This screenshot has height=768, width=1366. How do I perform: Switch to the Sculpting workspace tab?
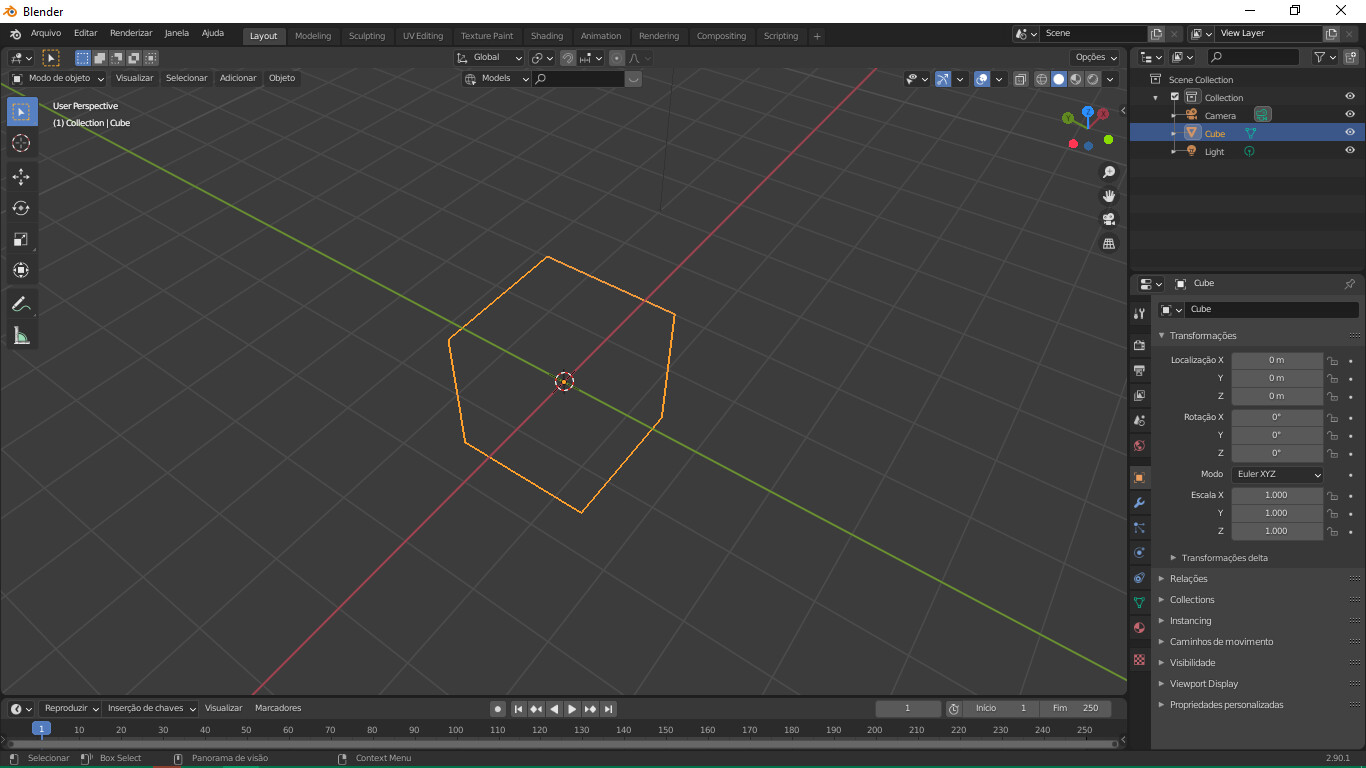(367, 36)
